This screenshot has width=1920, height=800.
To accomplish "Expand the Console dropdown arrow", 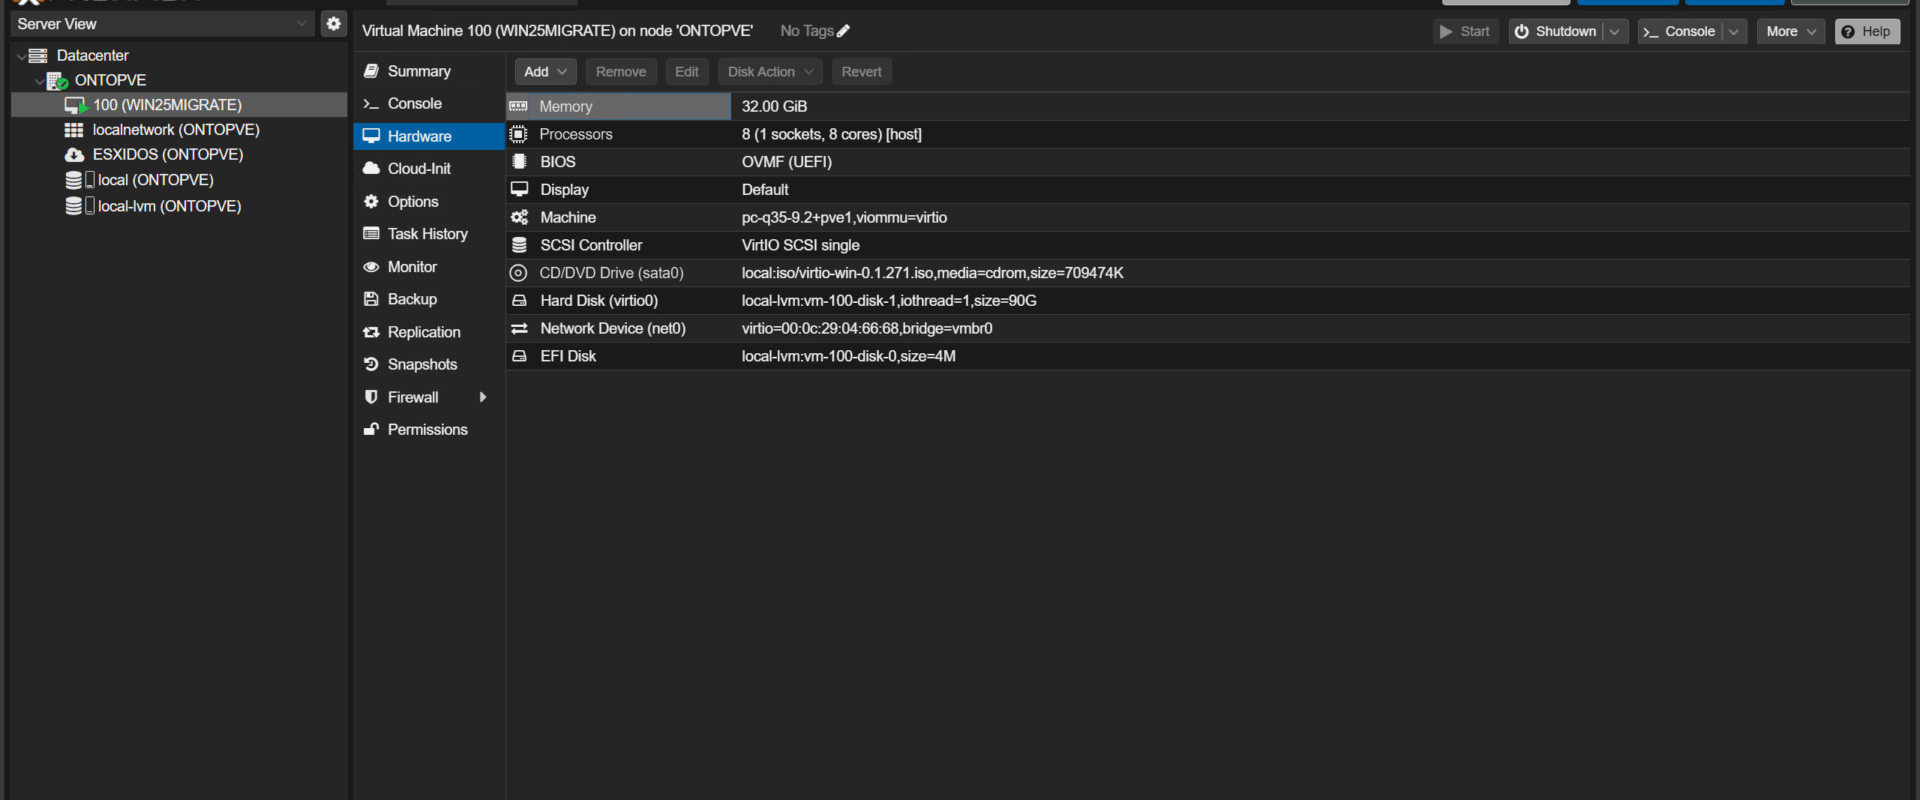I will tap(1735, 32).
